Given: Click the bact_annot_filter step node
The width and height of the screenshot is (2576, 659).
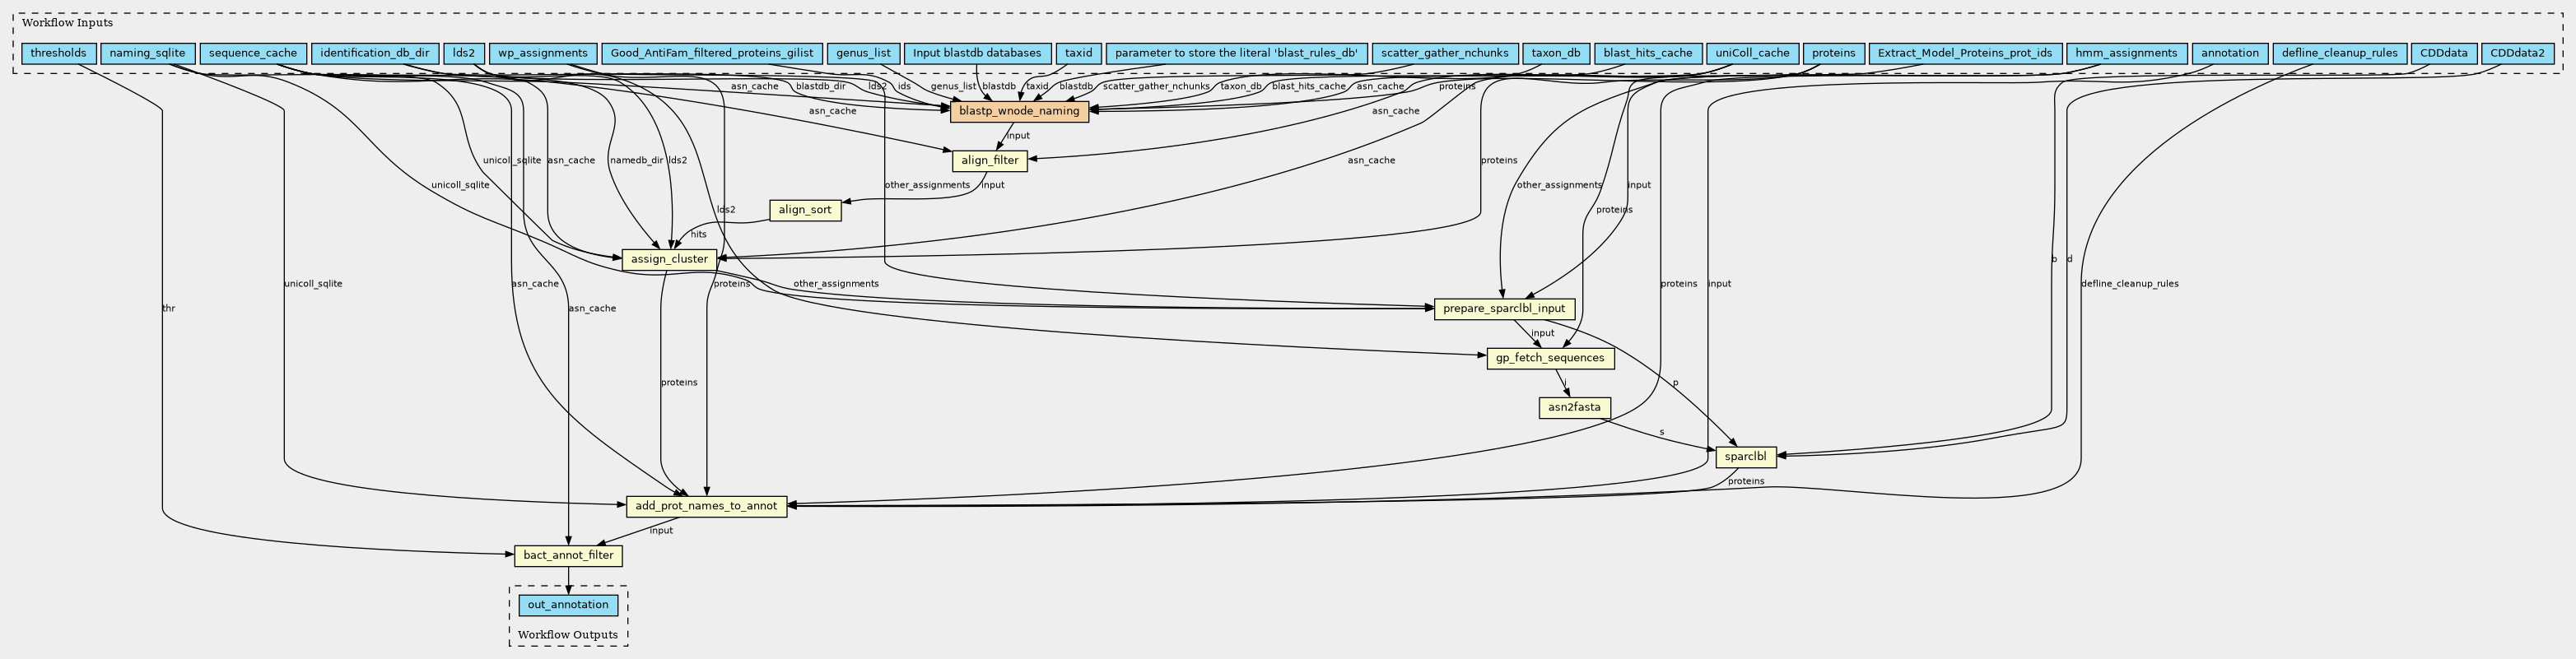Looking at the screenshot, I should click(569, 556).
